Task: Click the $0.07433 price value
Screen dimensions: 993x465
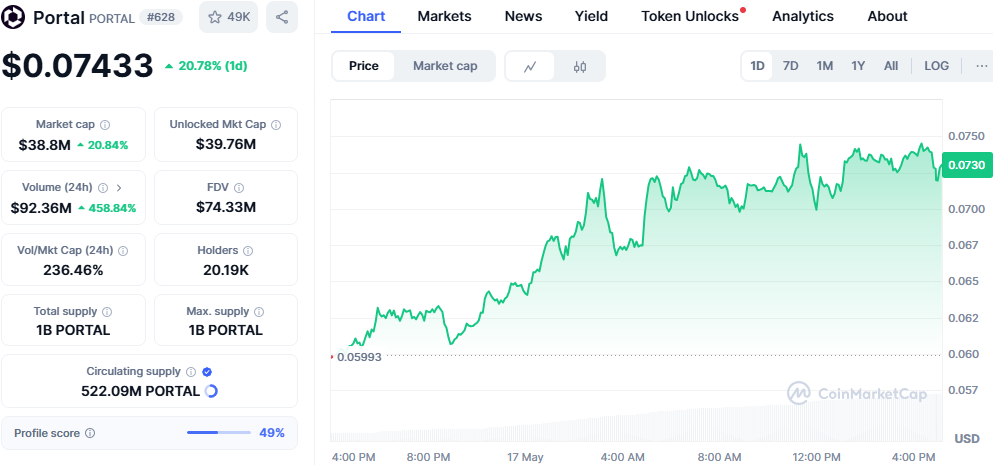Action: [x=77, y=66]
